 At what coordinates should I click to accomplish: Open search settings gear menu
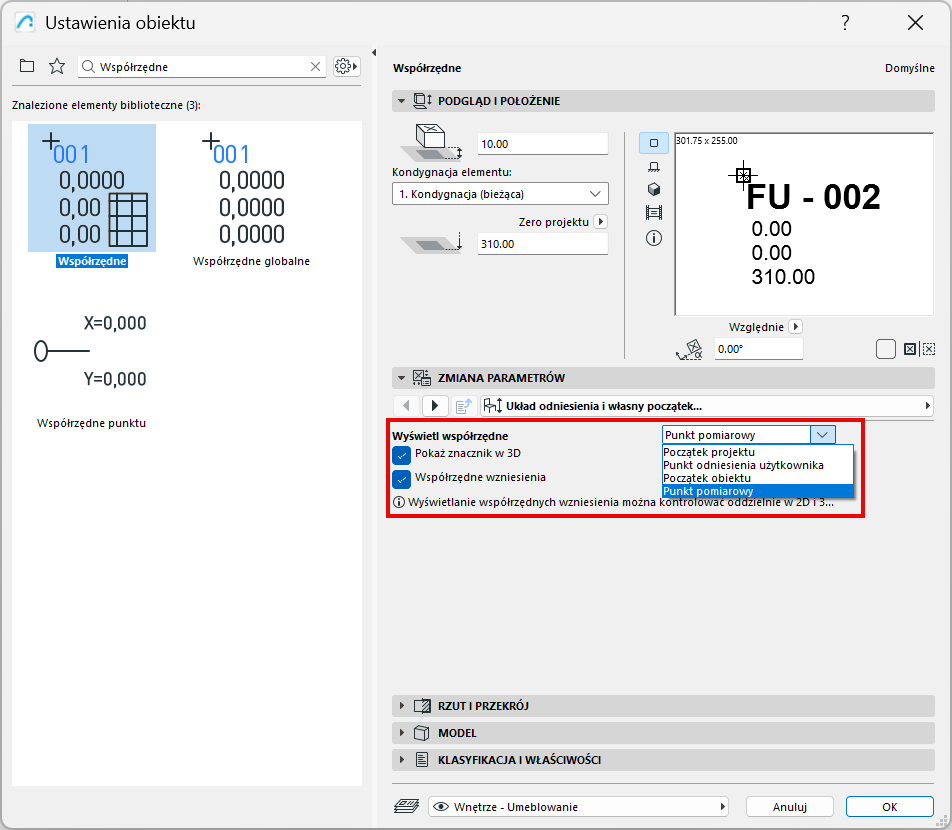tap(346, 66)
